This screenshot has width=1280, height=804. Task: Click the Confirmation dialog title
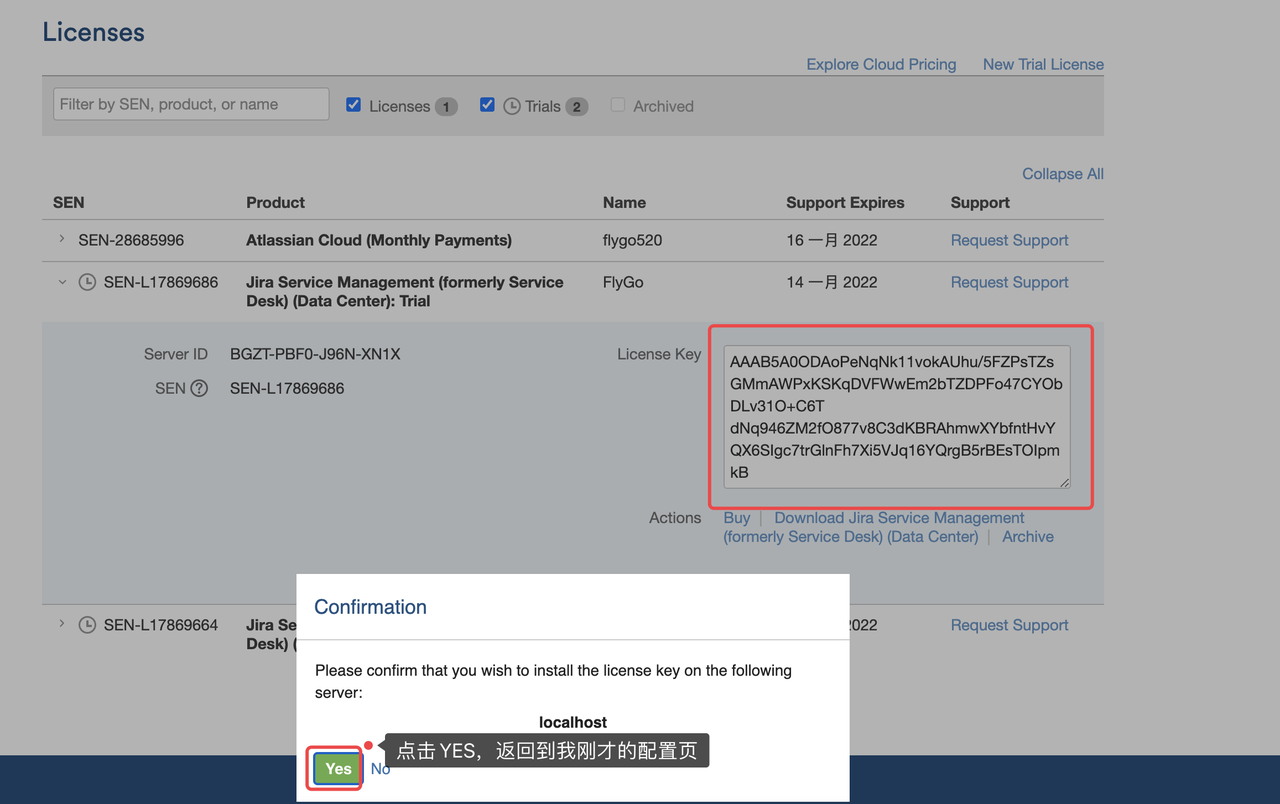point(370,607)
